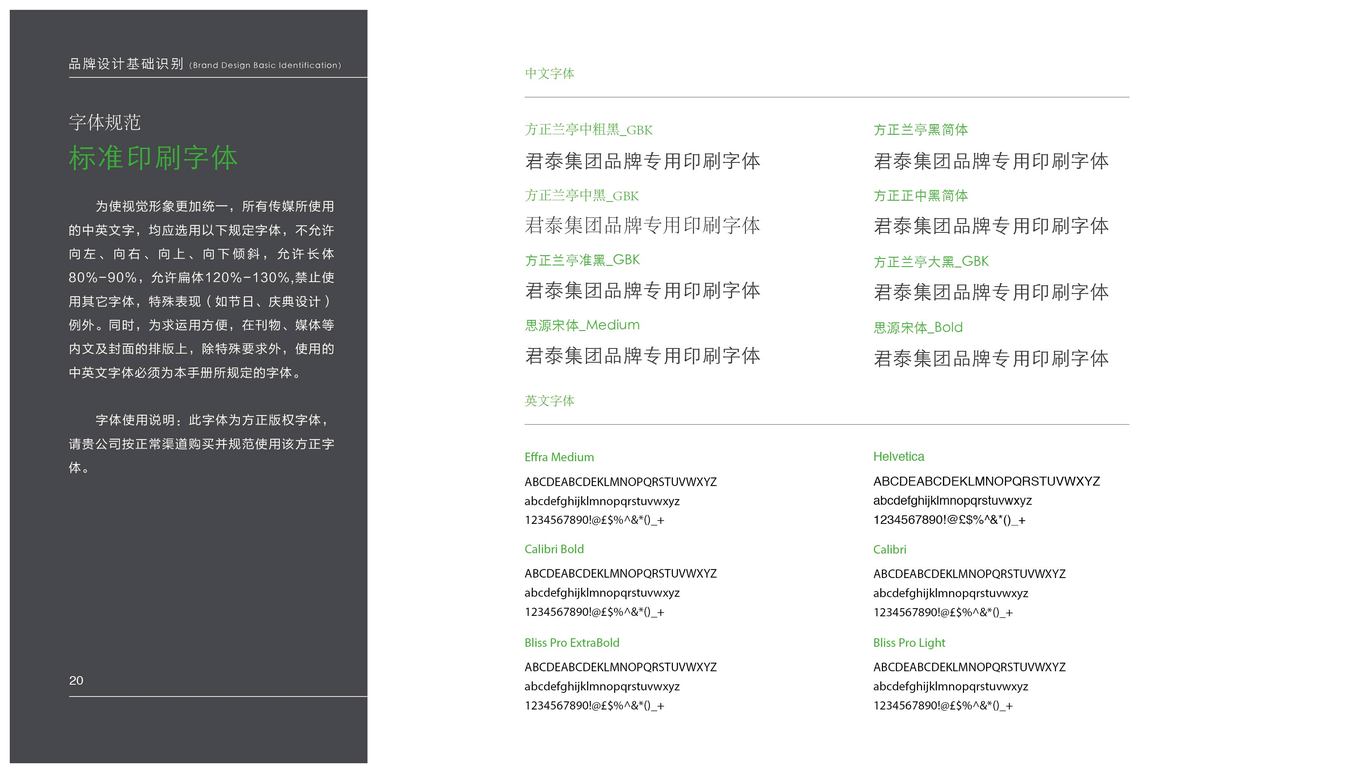The image size is (1366, 773).
Task: Select the lowercase sample under Bliss Pro ExtraBold
Action: pos(602,686)
